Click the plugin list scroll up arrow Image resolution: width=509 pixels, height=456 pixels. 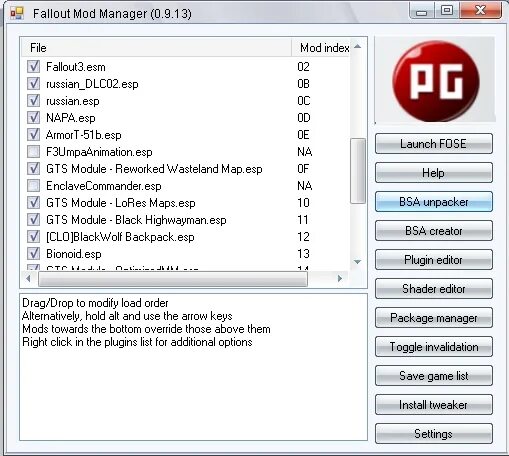tap(358, 46)
